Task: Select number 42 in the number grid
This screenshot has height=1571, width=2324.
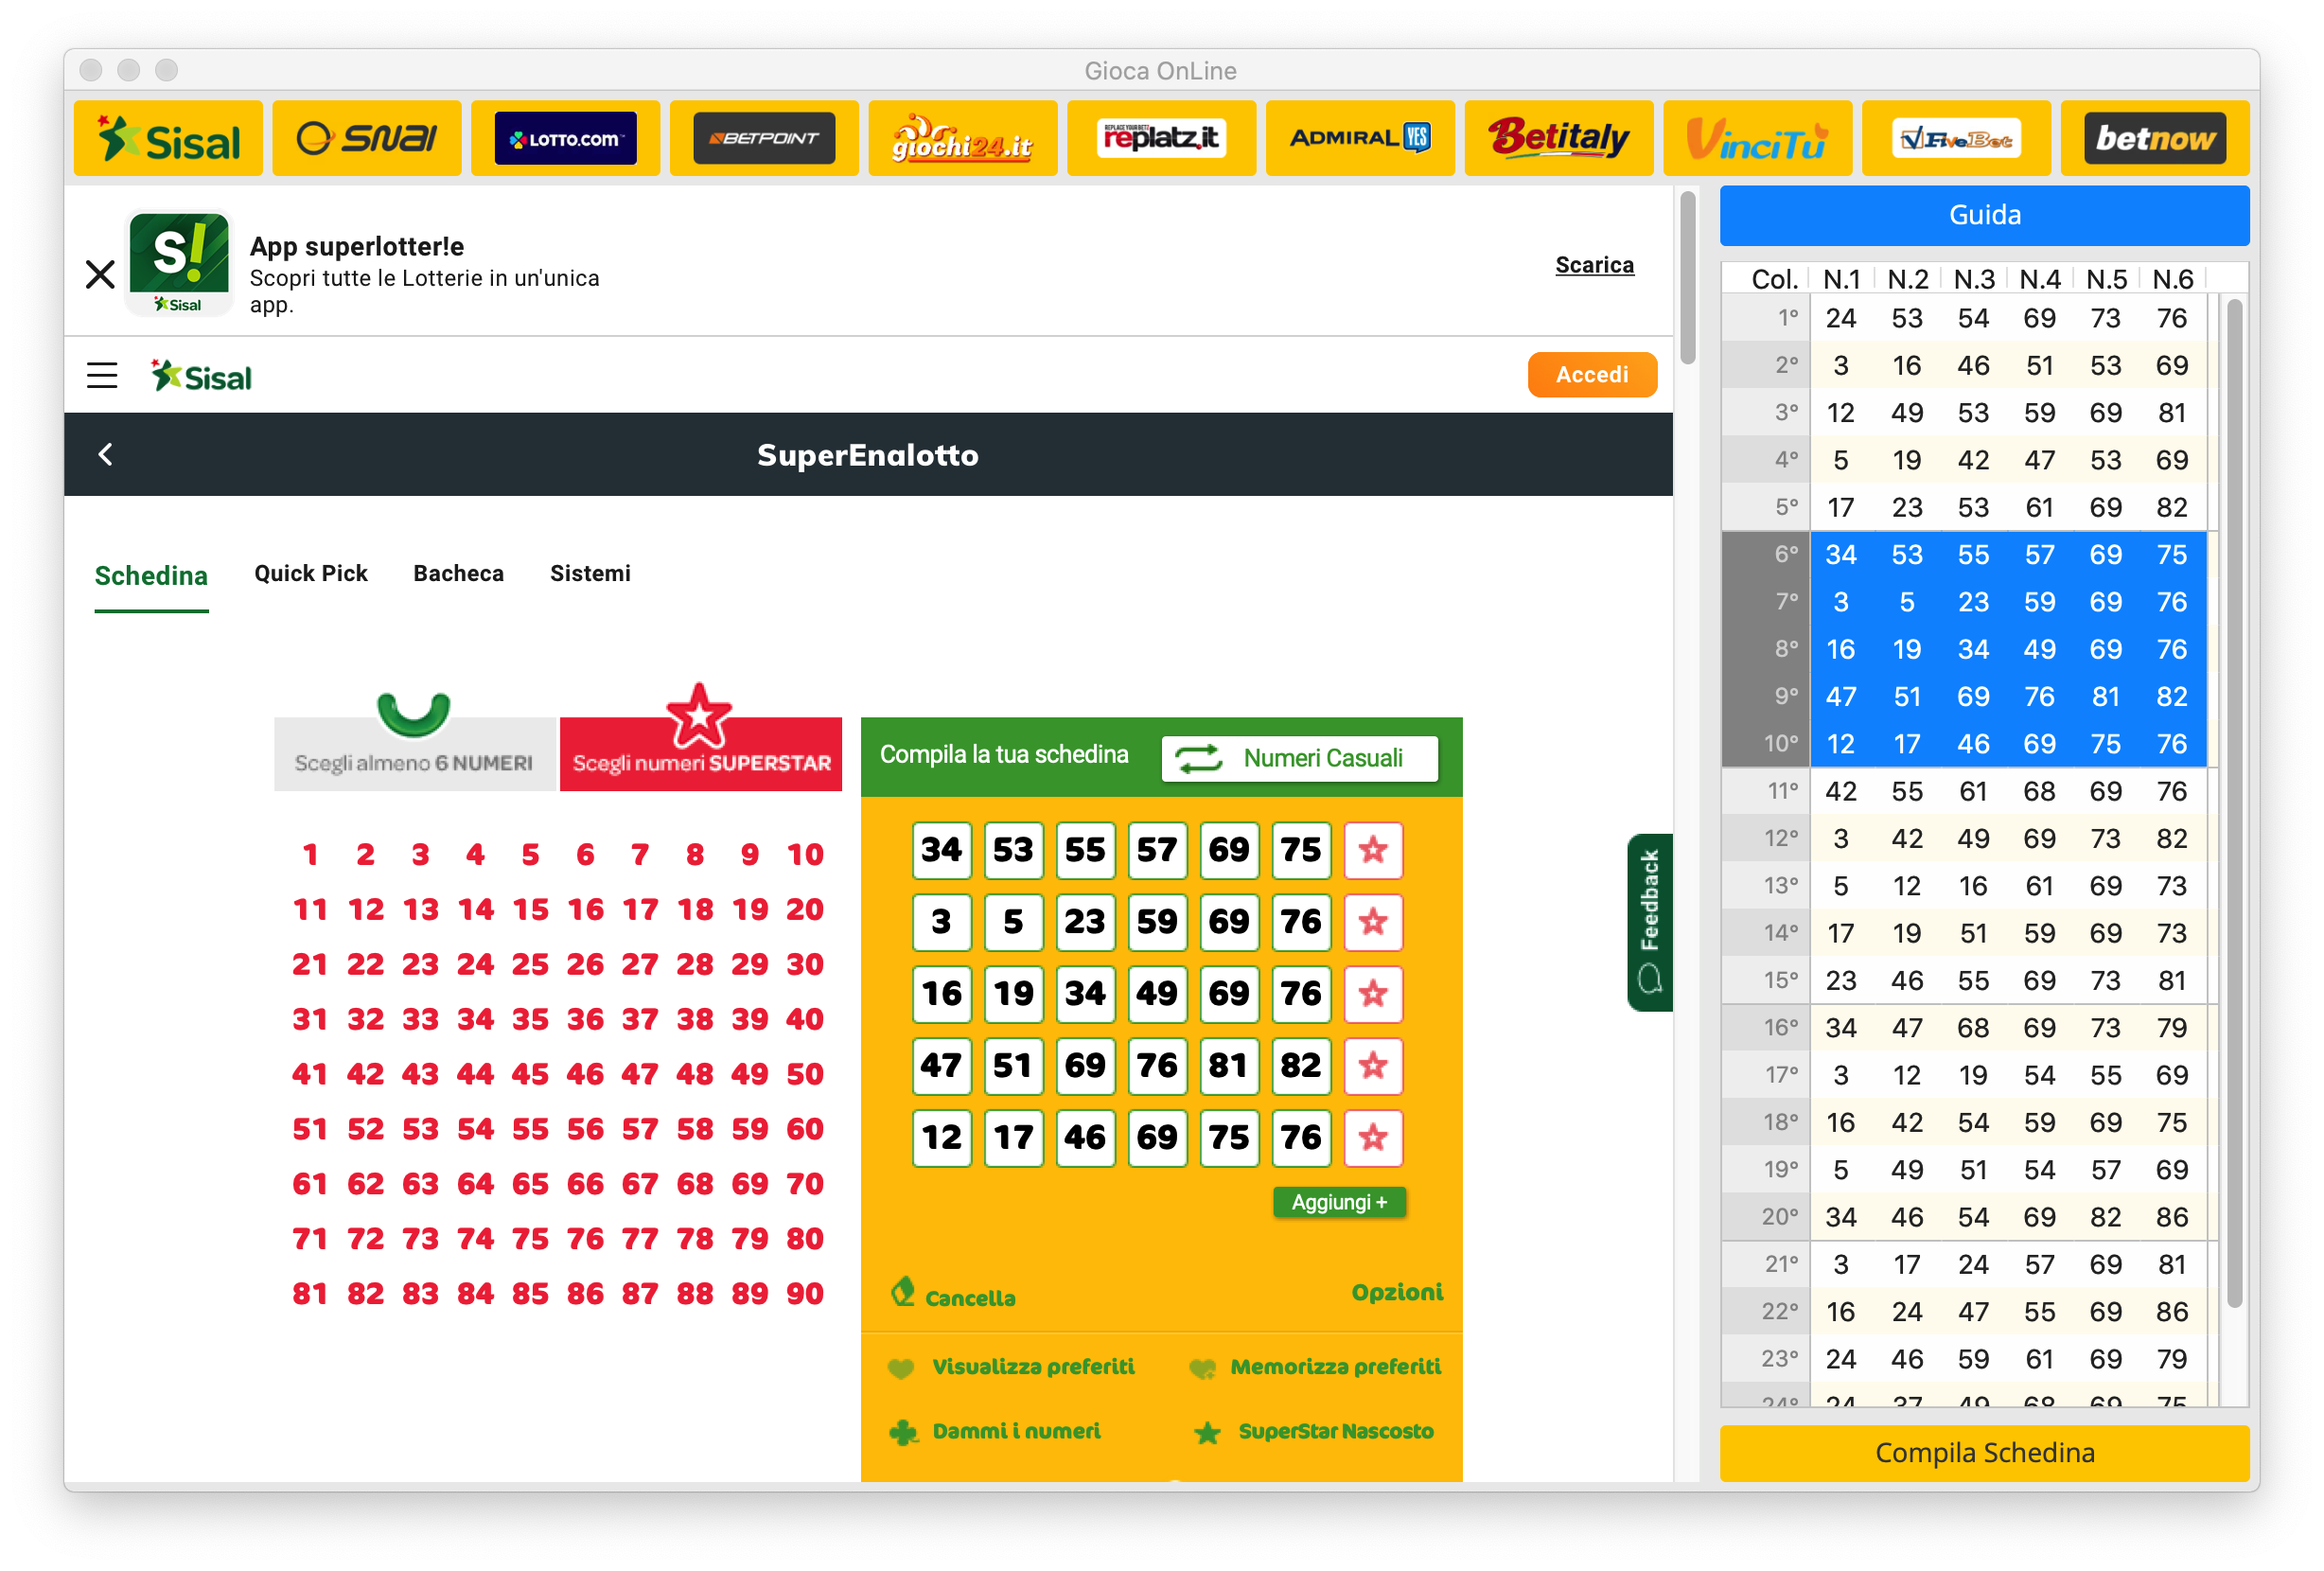Action: 365,1074
